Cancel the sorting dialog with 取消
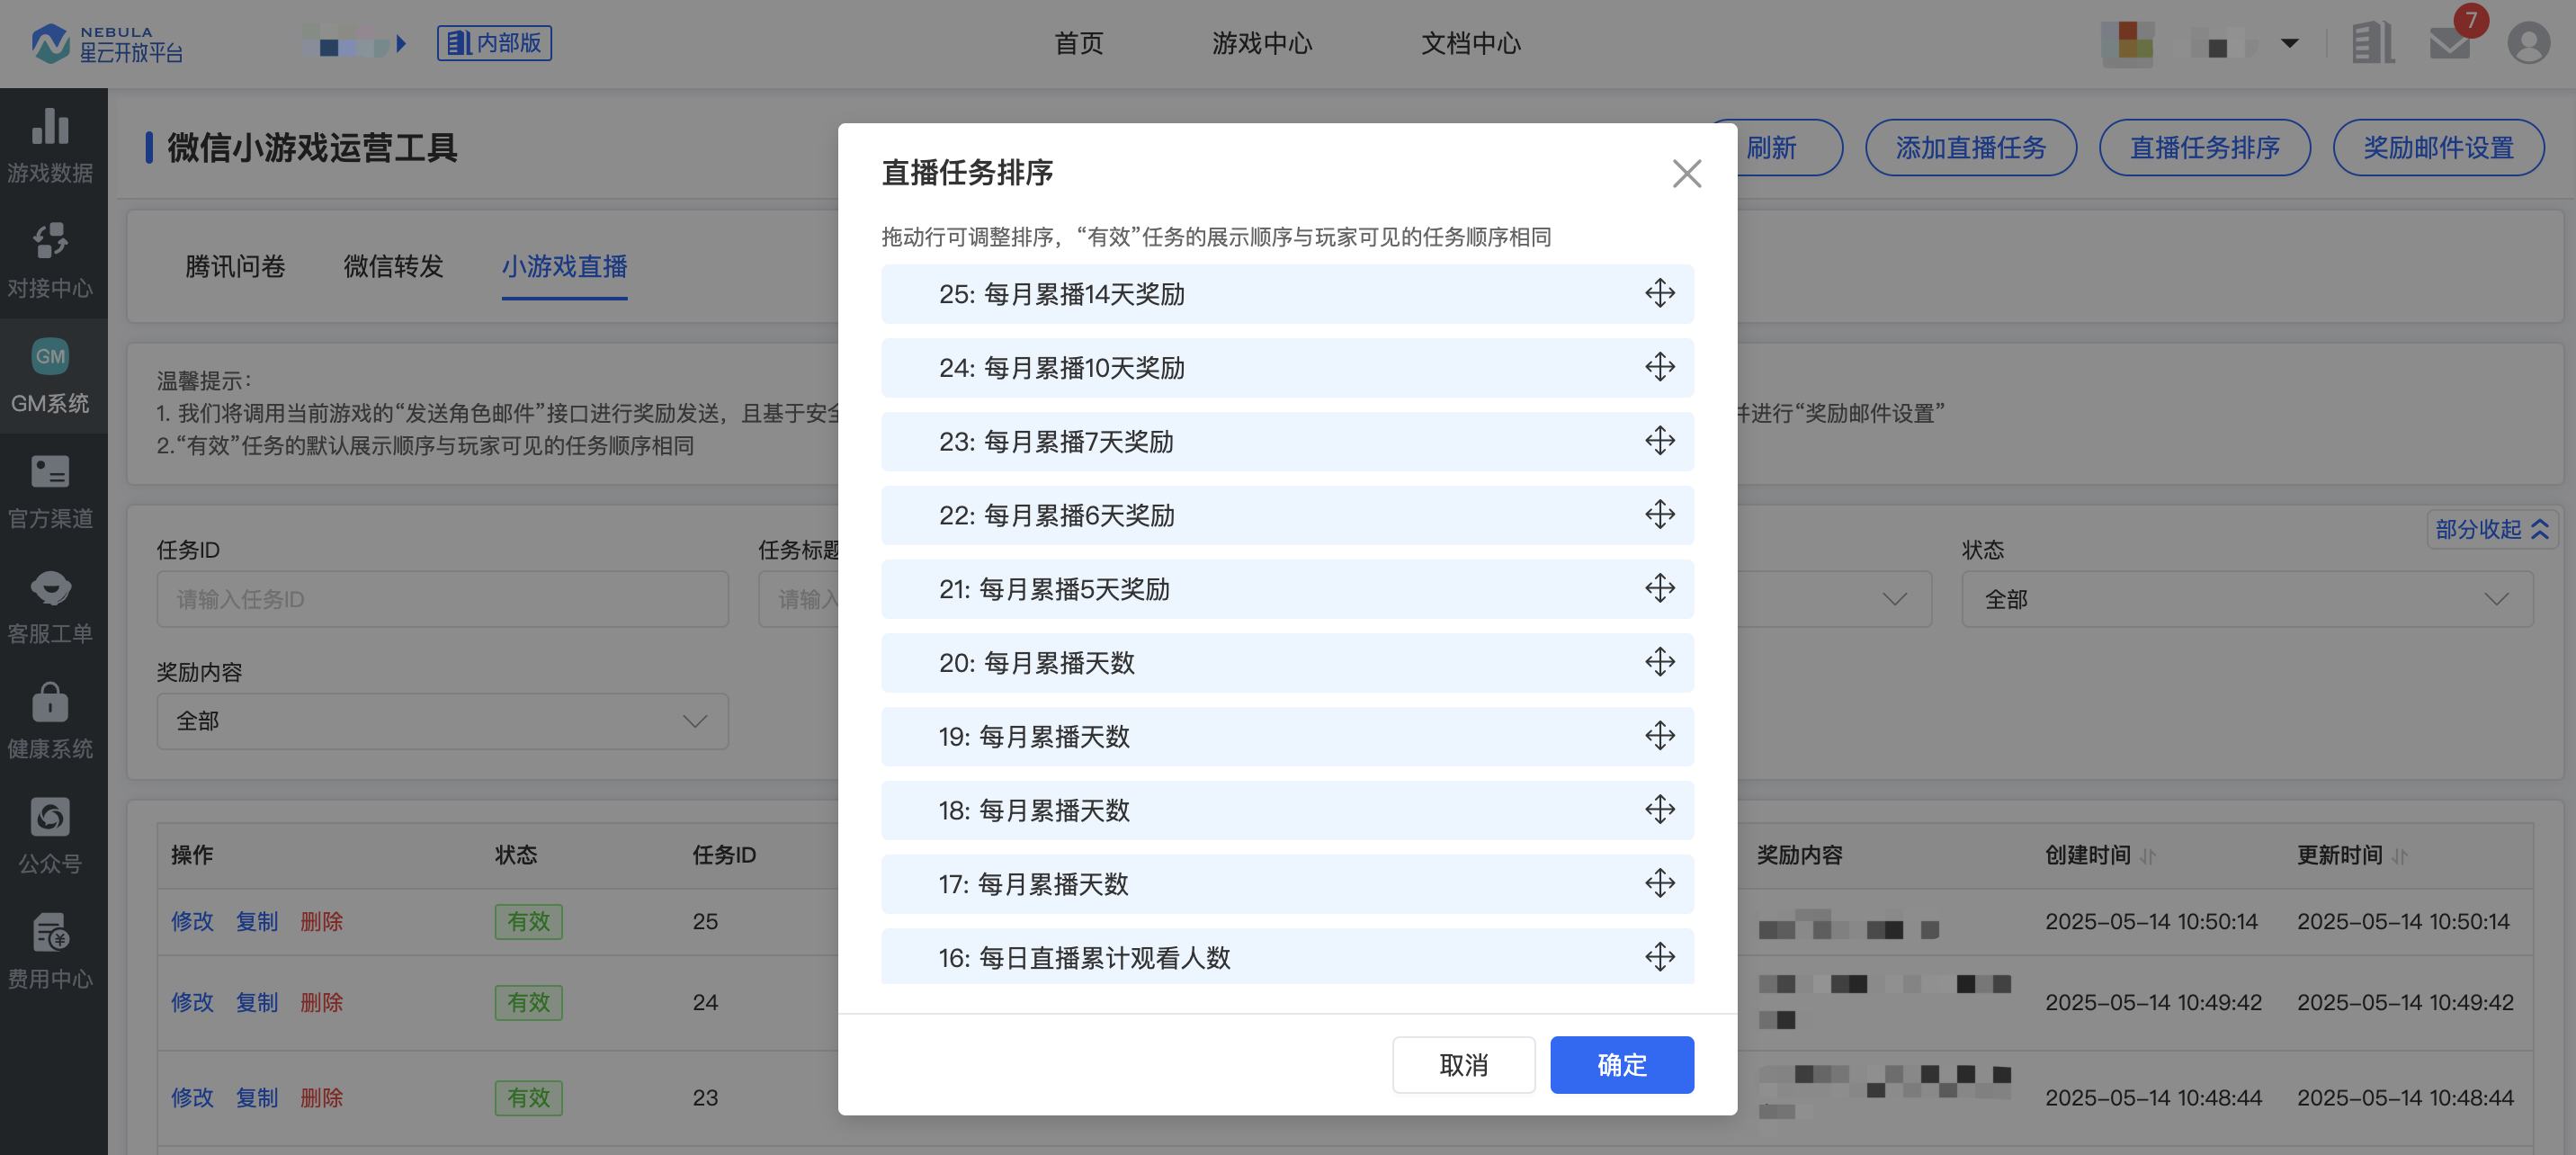Image resolution: width=2576 pixels, height=1155 pixels. pos(1463,1064)
